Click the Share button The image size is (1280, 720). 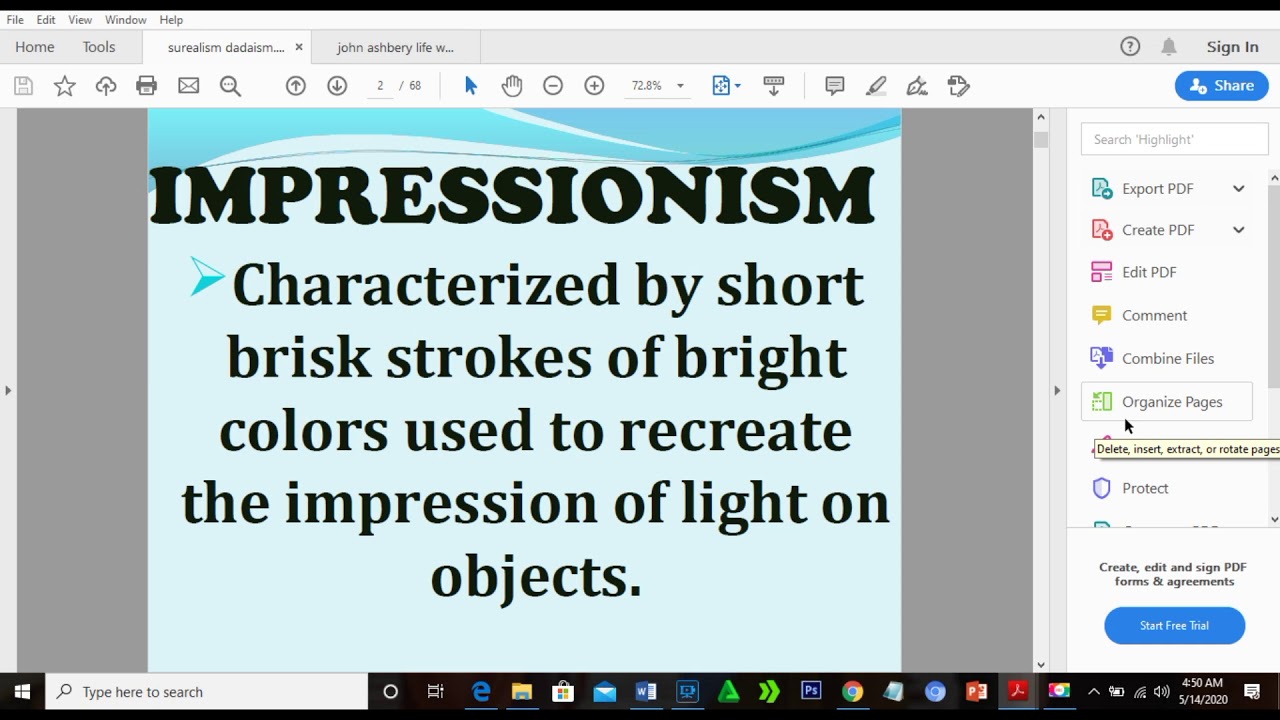pos(1222,86)
